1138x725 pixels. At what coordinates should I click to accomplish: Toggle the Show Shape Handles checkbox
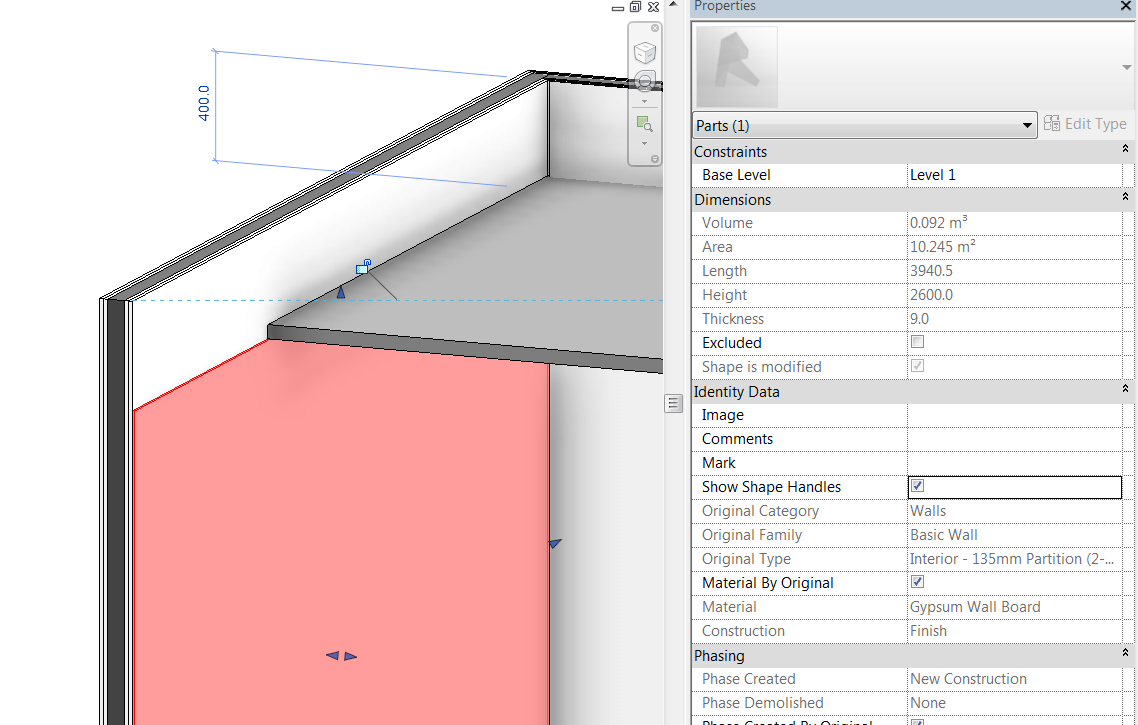(x=917, y=486)
